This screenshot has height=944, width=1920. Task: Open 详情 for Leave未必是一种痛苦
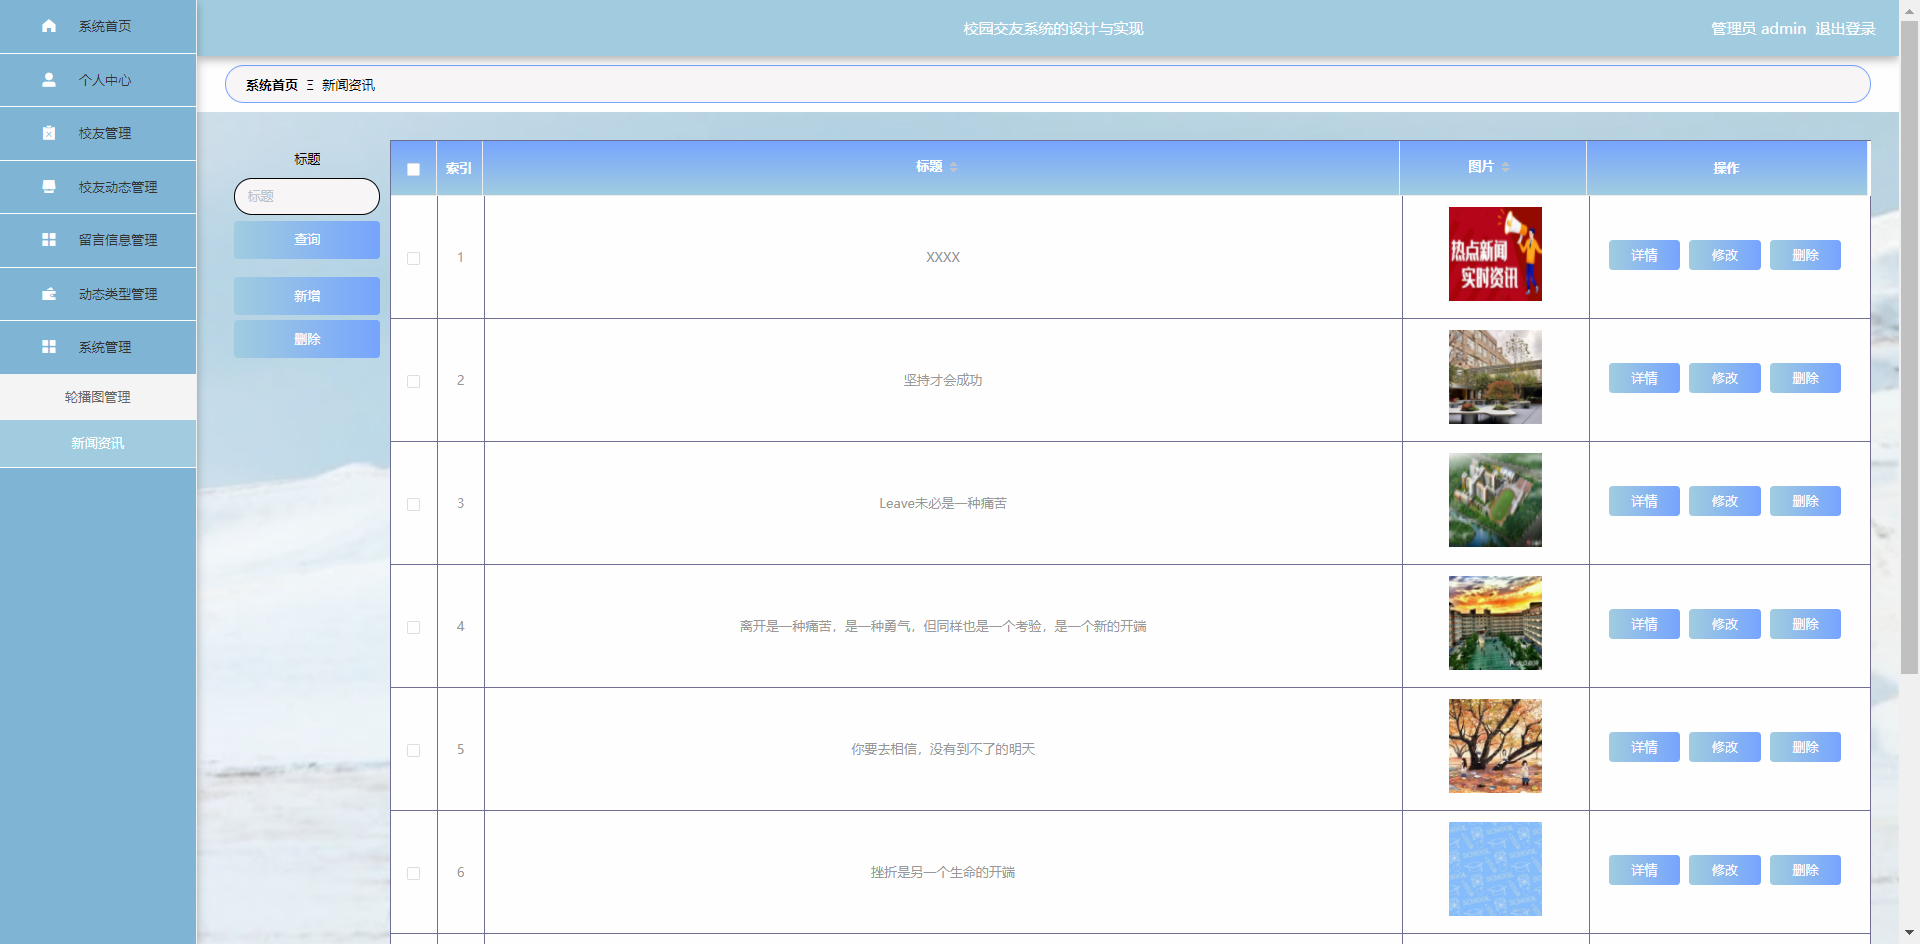(1644, 501)
